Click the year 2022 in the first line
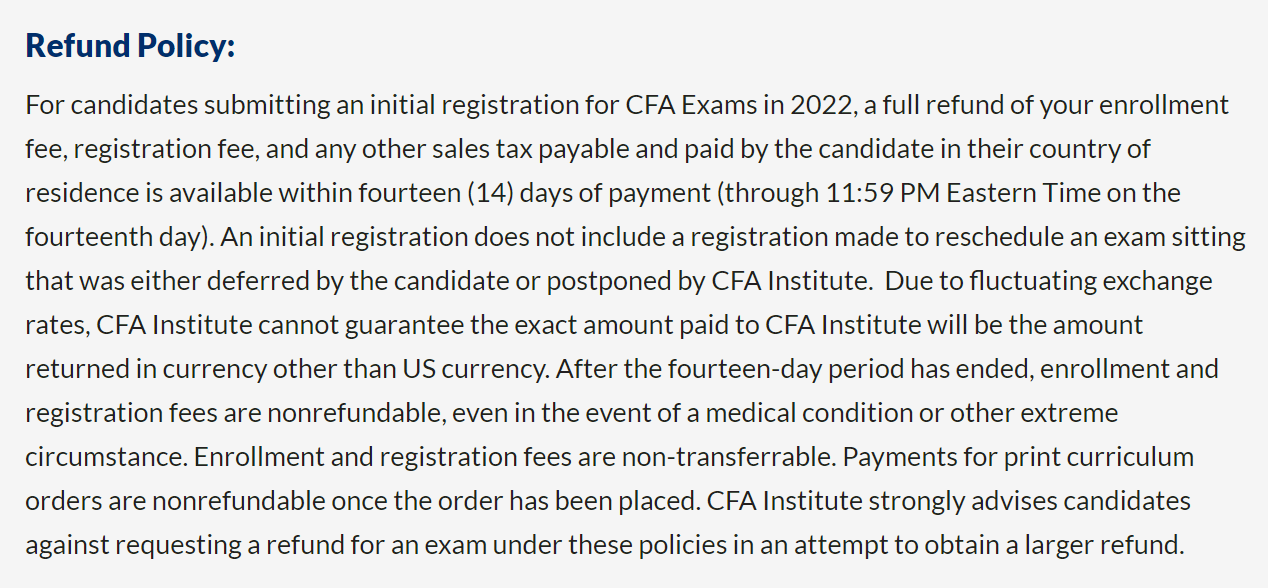Image resolution: width=1268 pixels, height=588 pixels. tap(822, 105)
